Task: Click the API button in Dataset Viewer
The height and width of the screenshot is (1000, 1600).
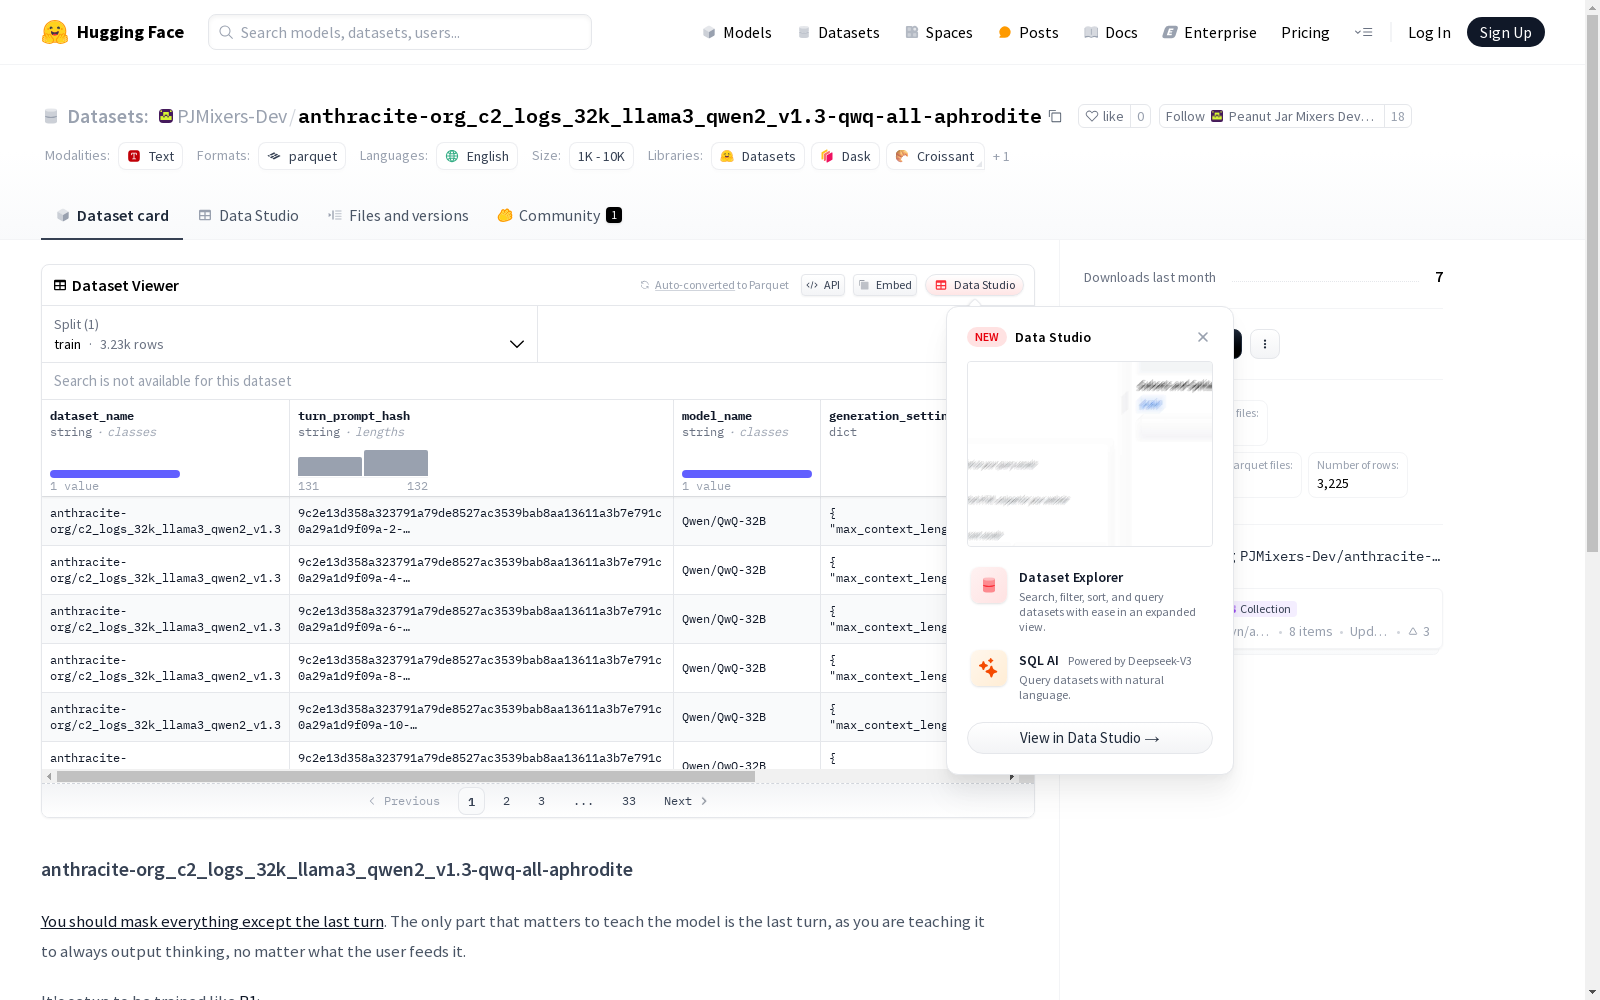Action: [823, 285]
